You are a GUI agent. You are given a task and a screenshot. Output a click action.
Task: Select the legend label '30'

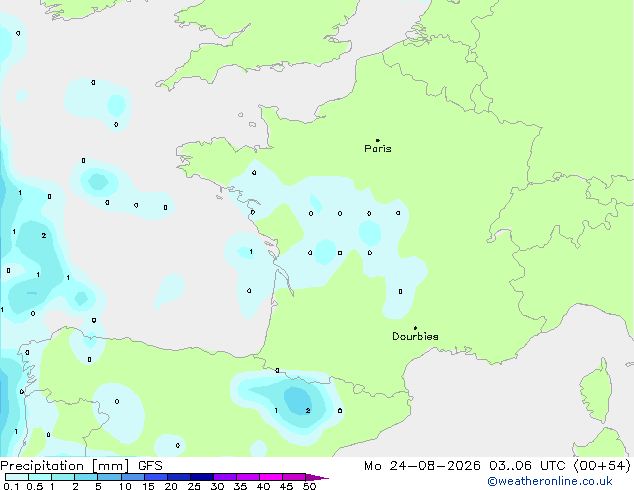pos(217,486)
